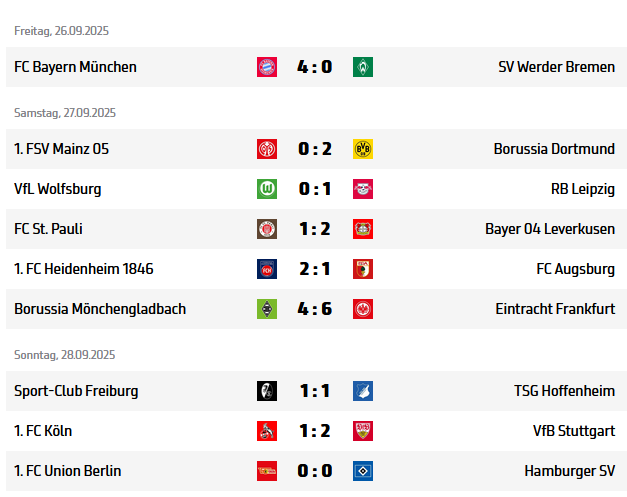Open the RB Leipzig crest
This screenshot has width=627, height=497.
362,189
